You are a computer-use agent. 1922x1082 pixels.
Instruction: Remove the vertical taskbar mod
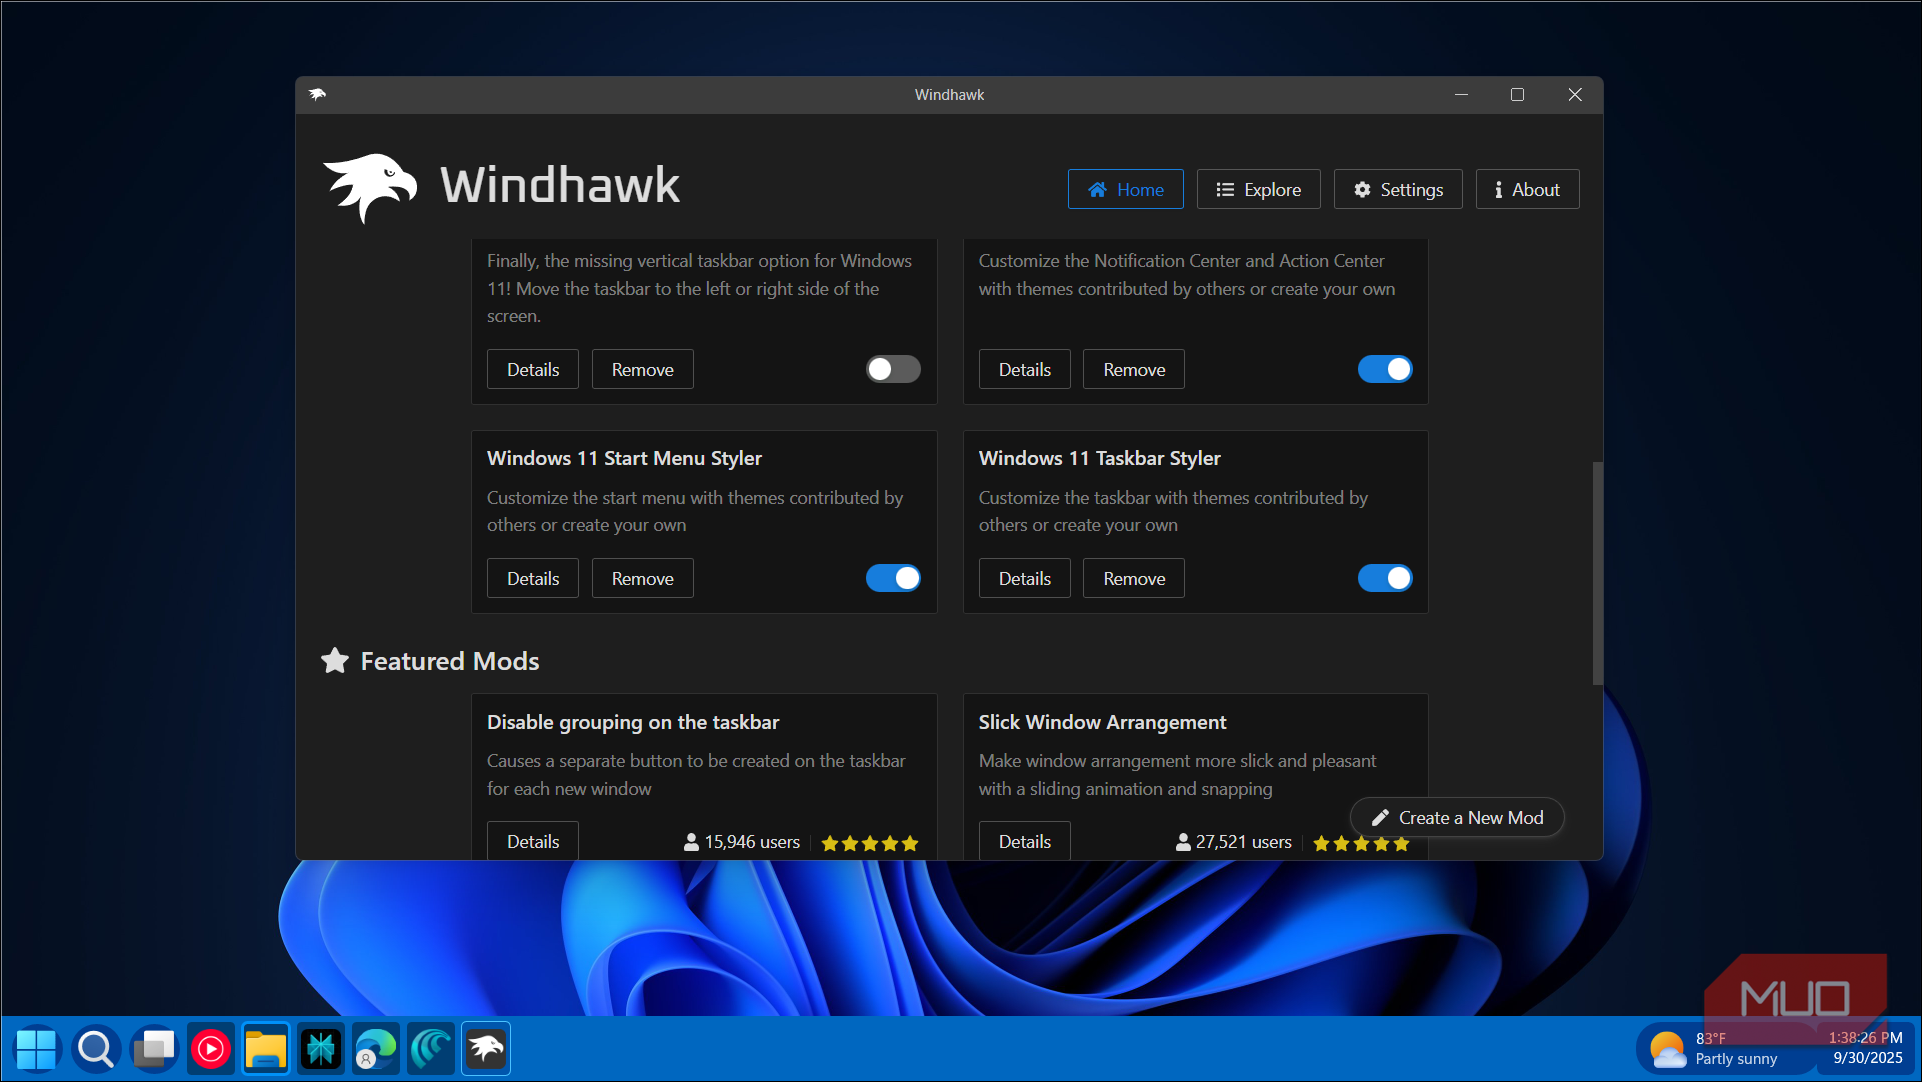(643, 369)
